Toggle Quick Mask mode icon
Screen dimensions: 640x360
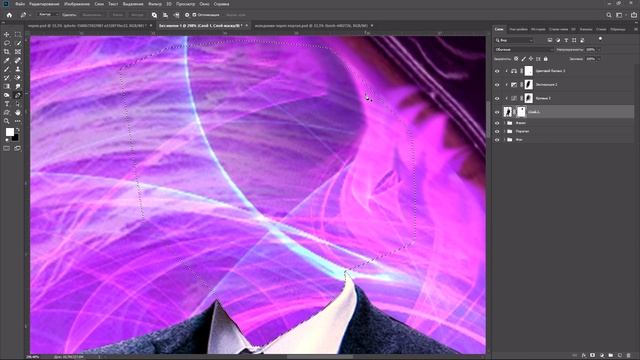(x=7, y=148)
